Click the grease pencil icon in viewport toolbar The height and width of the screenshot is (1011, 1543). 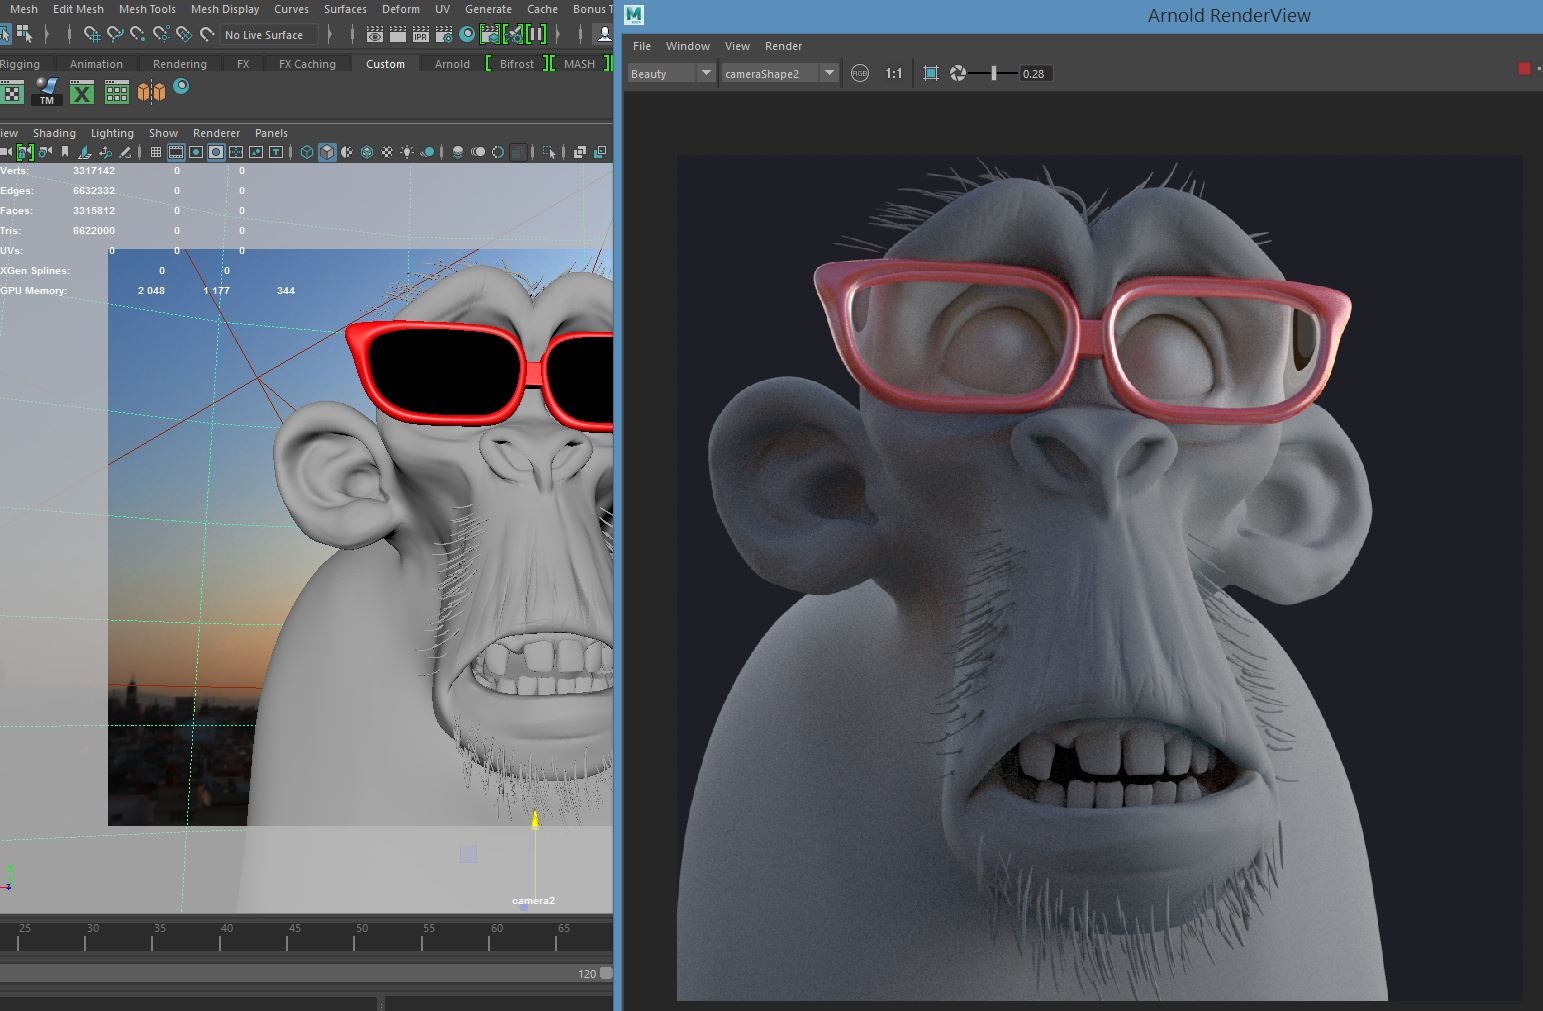click(125, 152)
